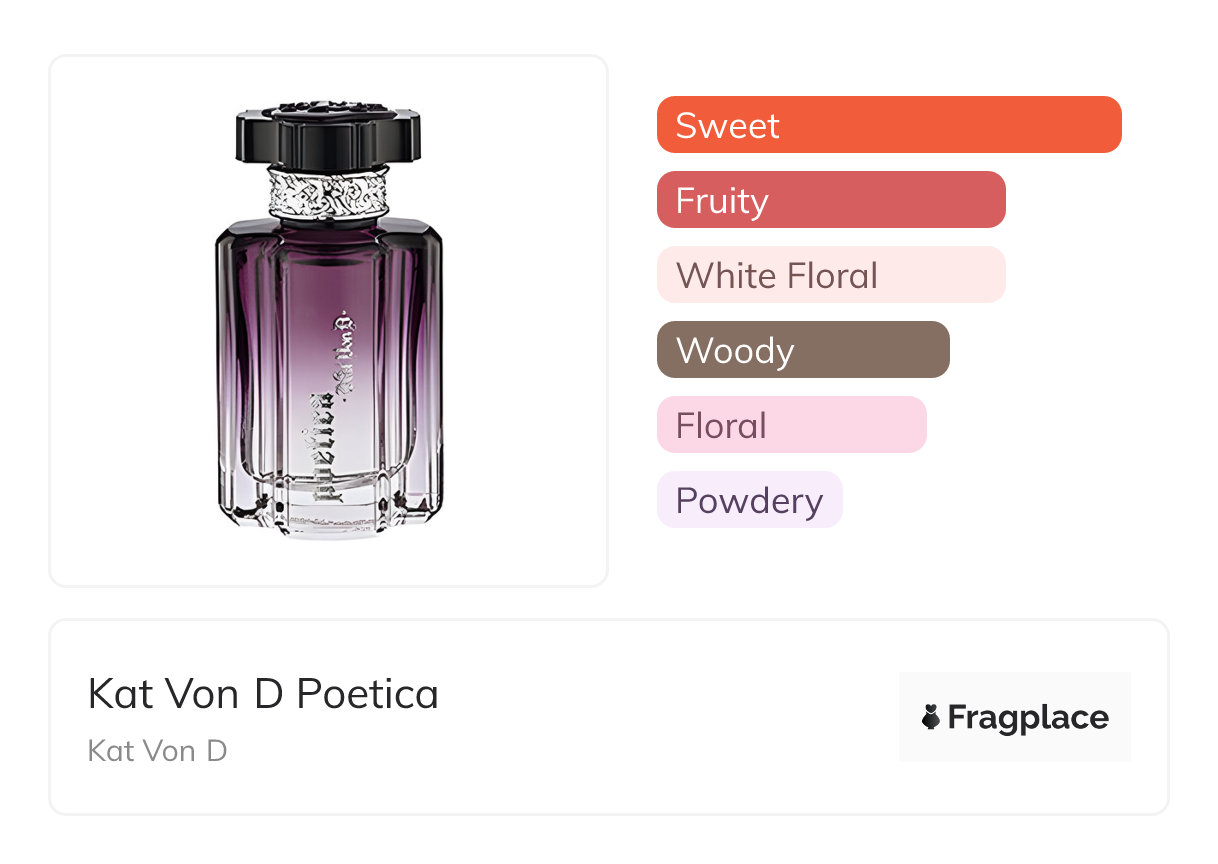This screenshot has height=864, width=1218.
Task: Visit the Fragplace wordmark text
Action: 1028,718
